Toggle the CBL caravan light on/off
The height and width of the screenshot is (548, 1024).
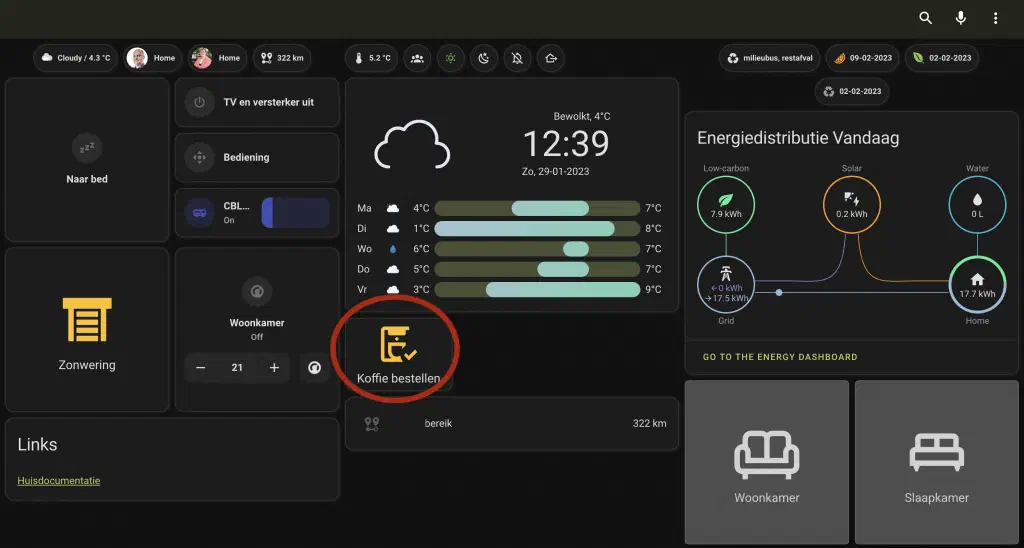[x=199, y=212]
